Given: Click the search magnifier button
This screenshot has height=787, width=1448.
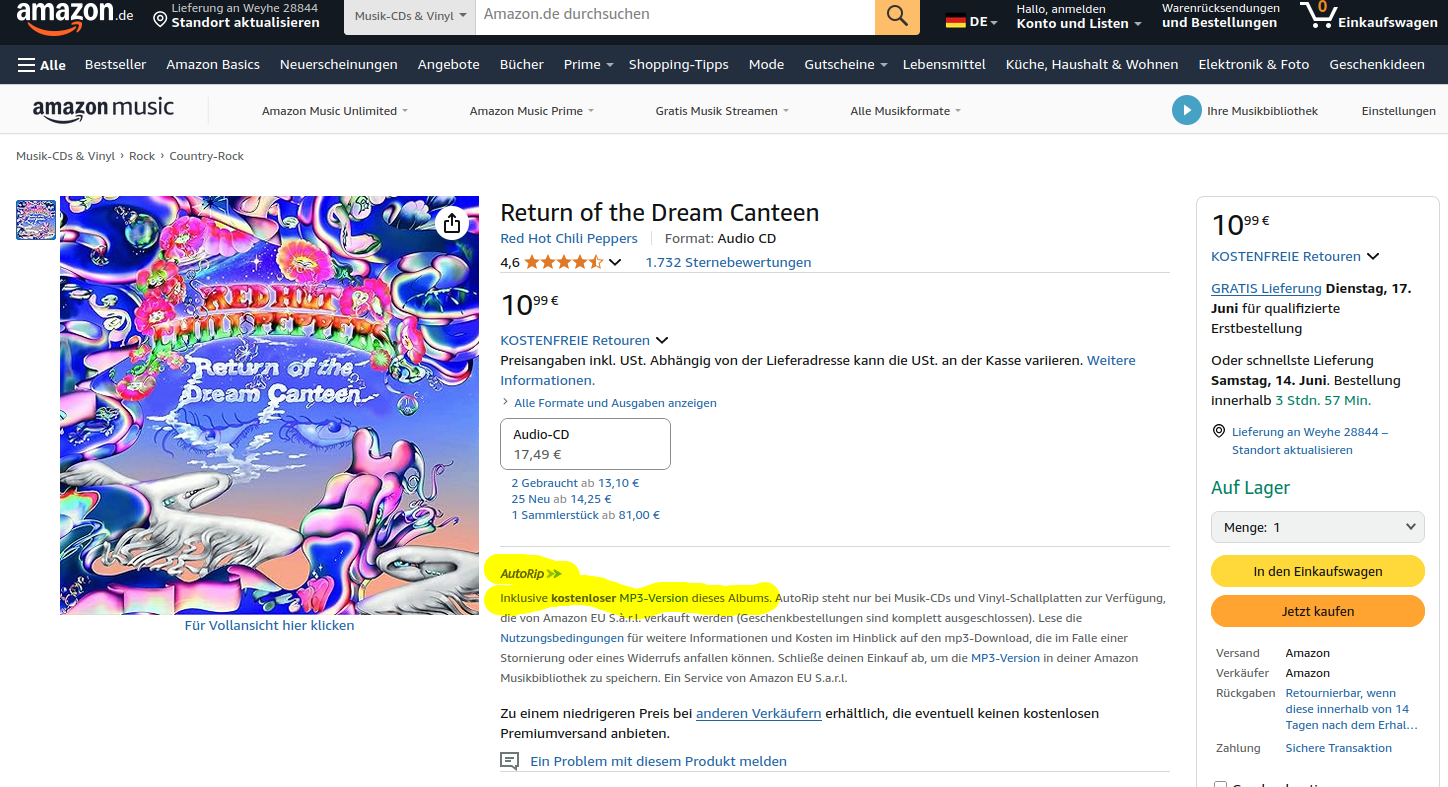Looking at the screenshot, I should [x=897, y=15].
